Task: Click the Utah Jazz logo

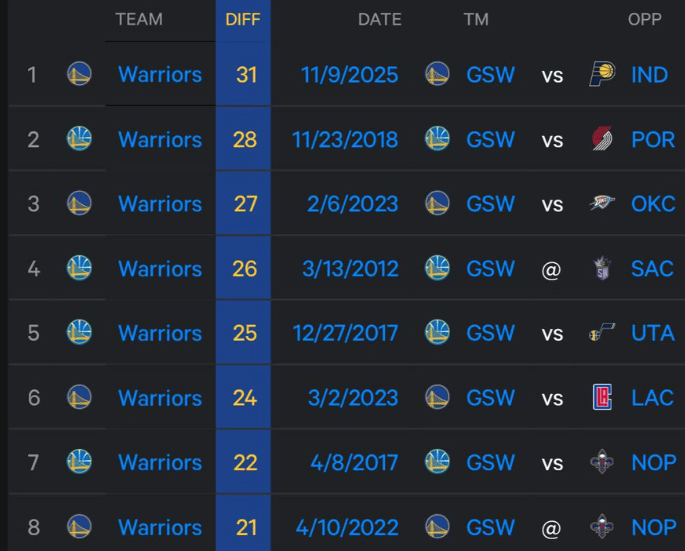Action: 602,333
